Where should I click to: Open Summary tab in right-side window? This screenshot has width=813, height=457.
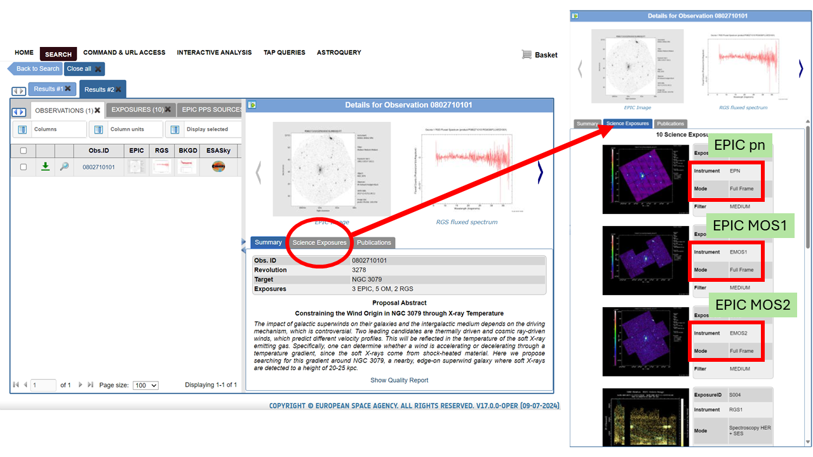tap(587, 123)
